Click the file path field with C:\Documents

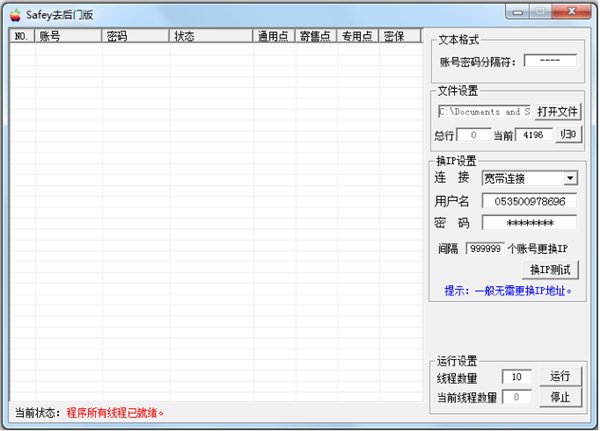484,112
